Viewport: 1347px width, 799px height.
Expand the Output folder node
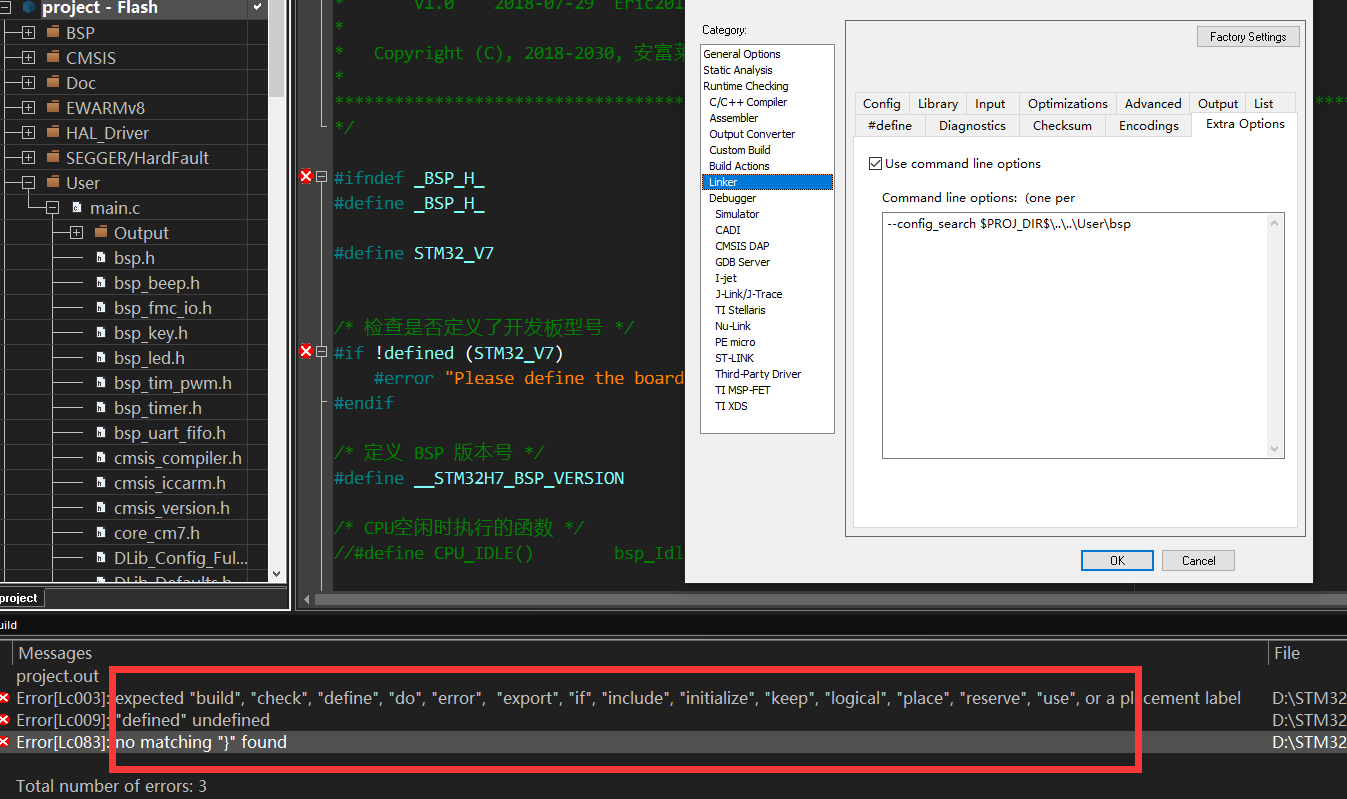click(76, 233)
